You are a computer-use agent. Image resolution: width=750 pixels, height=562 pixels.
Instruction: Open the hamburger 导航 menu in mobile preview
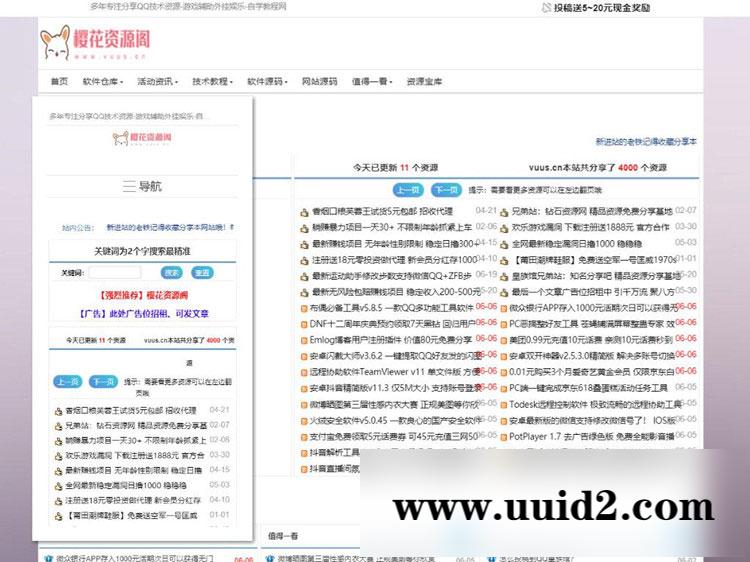pyautogui.click(x=142, y=186)
